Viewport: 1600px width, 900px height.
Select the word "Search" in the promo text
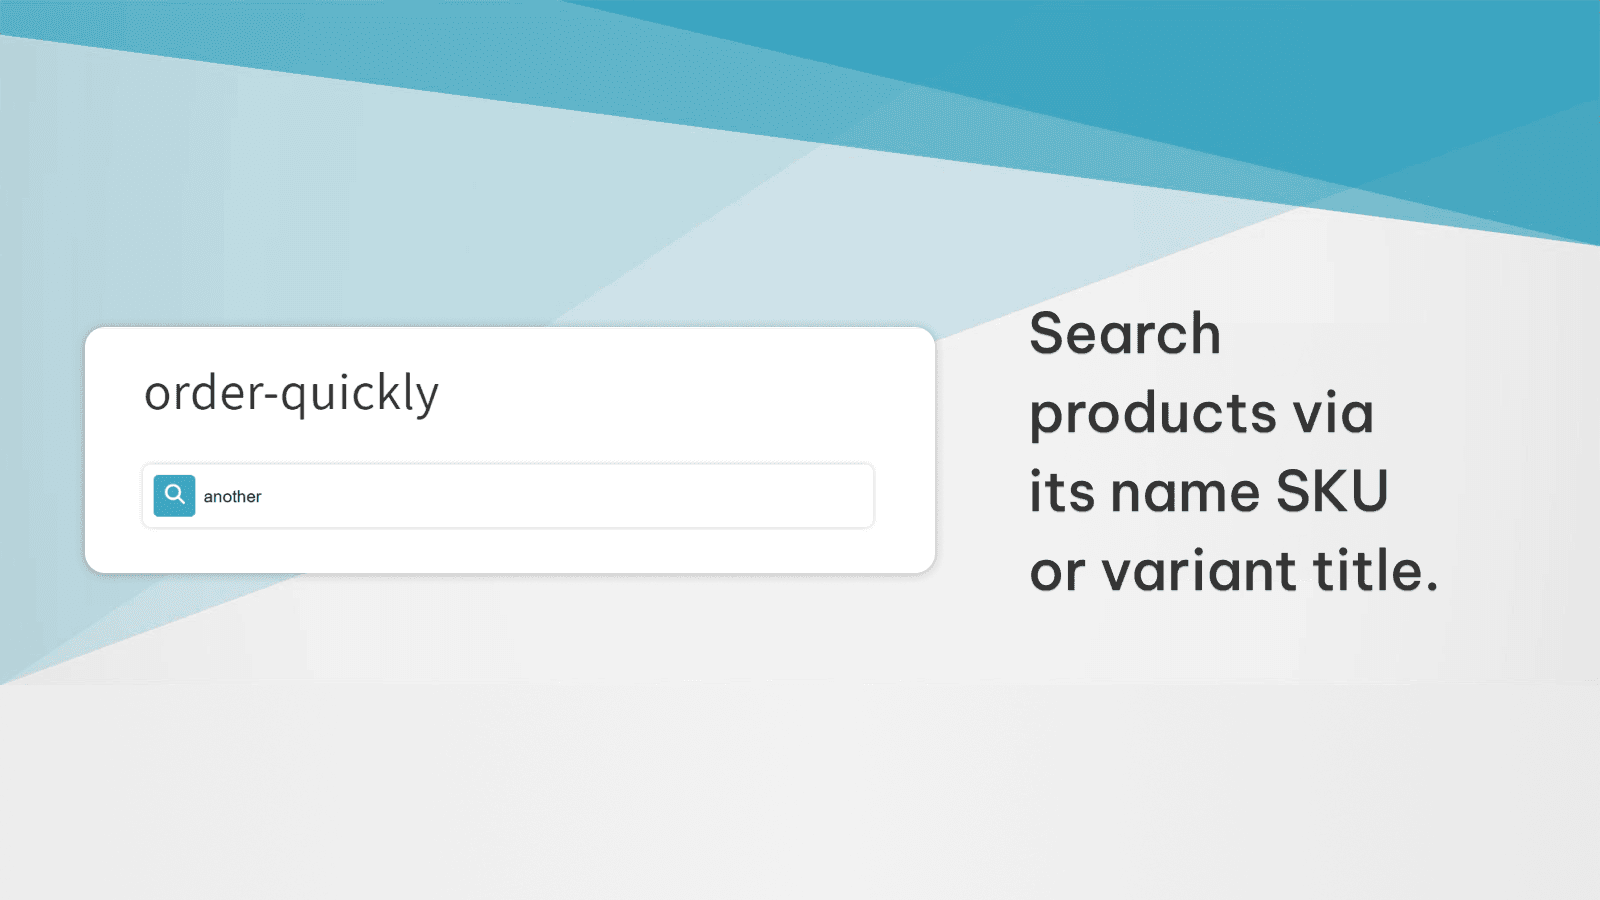(x=1125, y=334)
